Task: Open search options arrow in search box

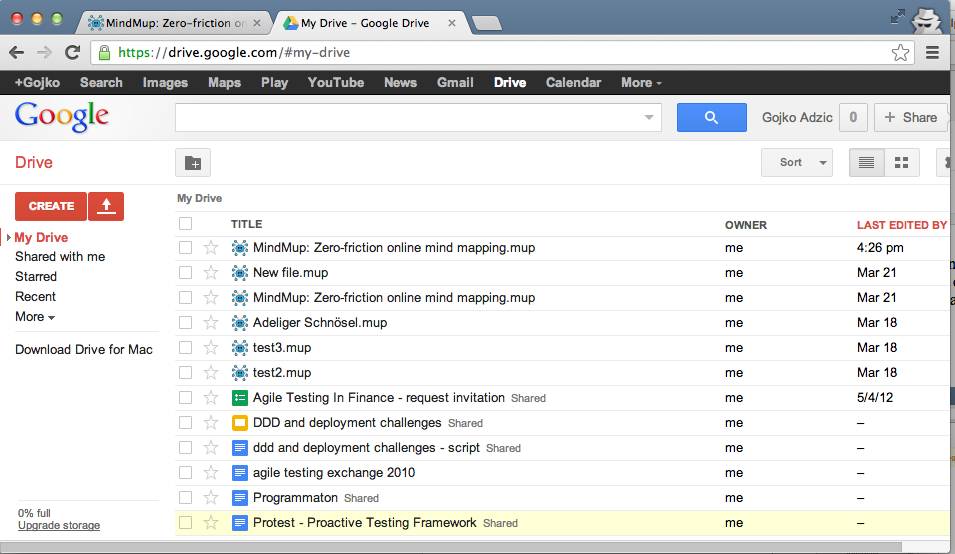Action: (649, 117)
